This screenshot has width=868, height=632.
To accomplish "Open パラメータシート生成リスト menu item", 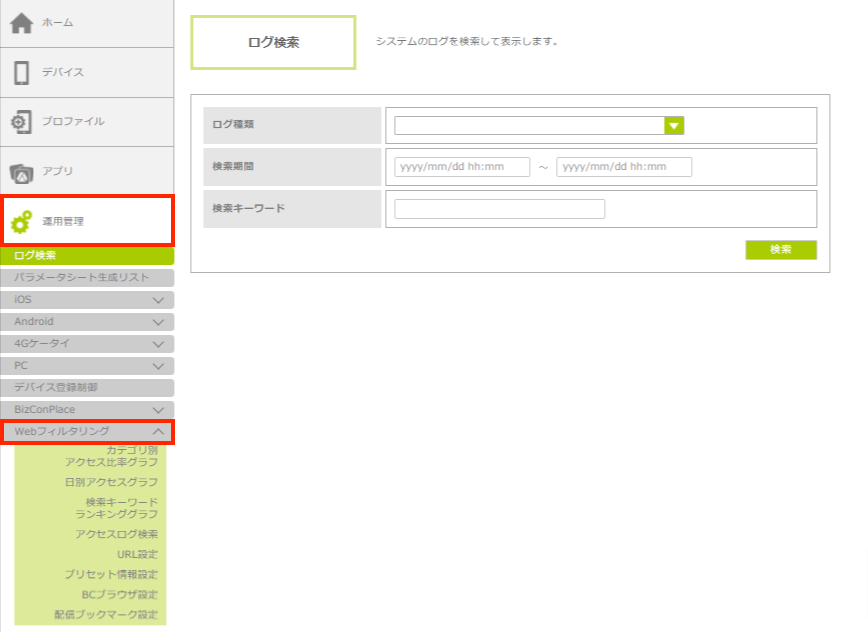I will coord(87,278).
